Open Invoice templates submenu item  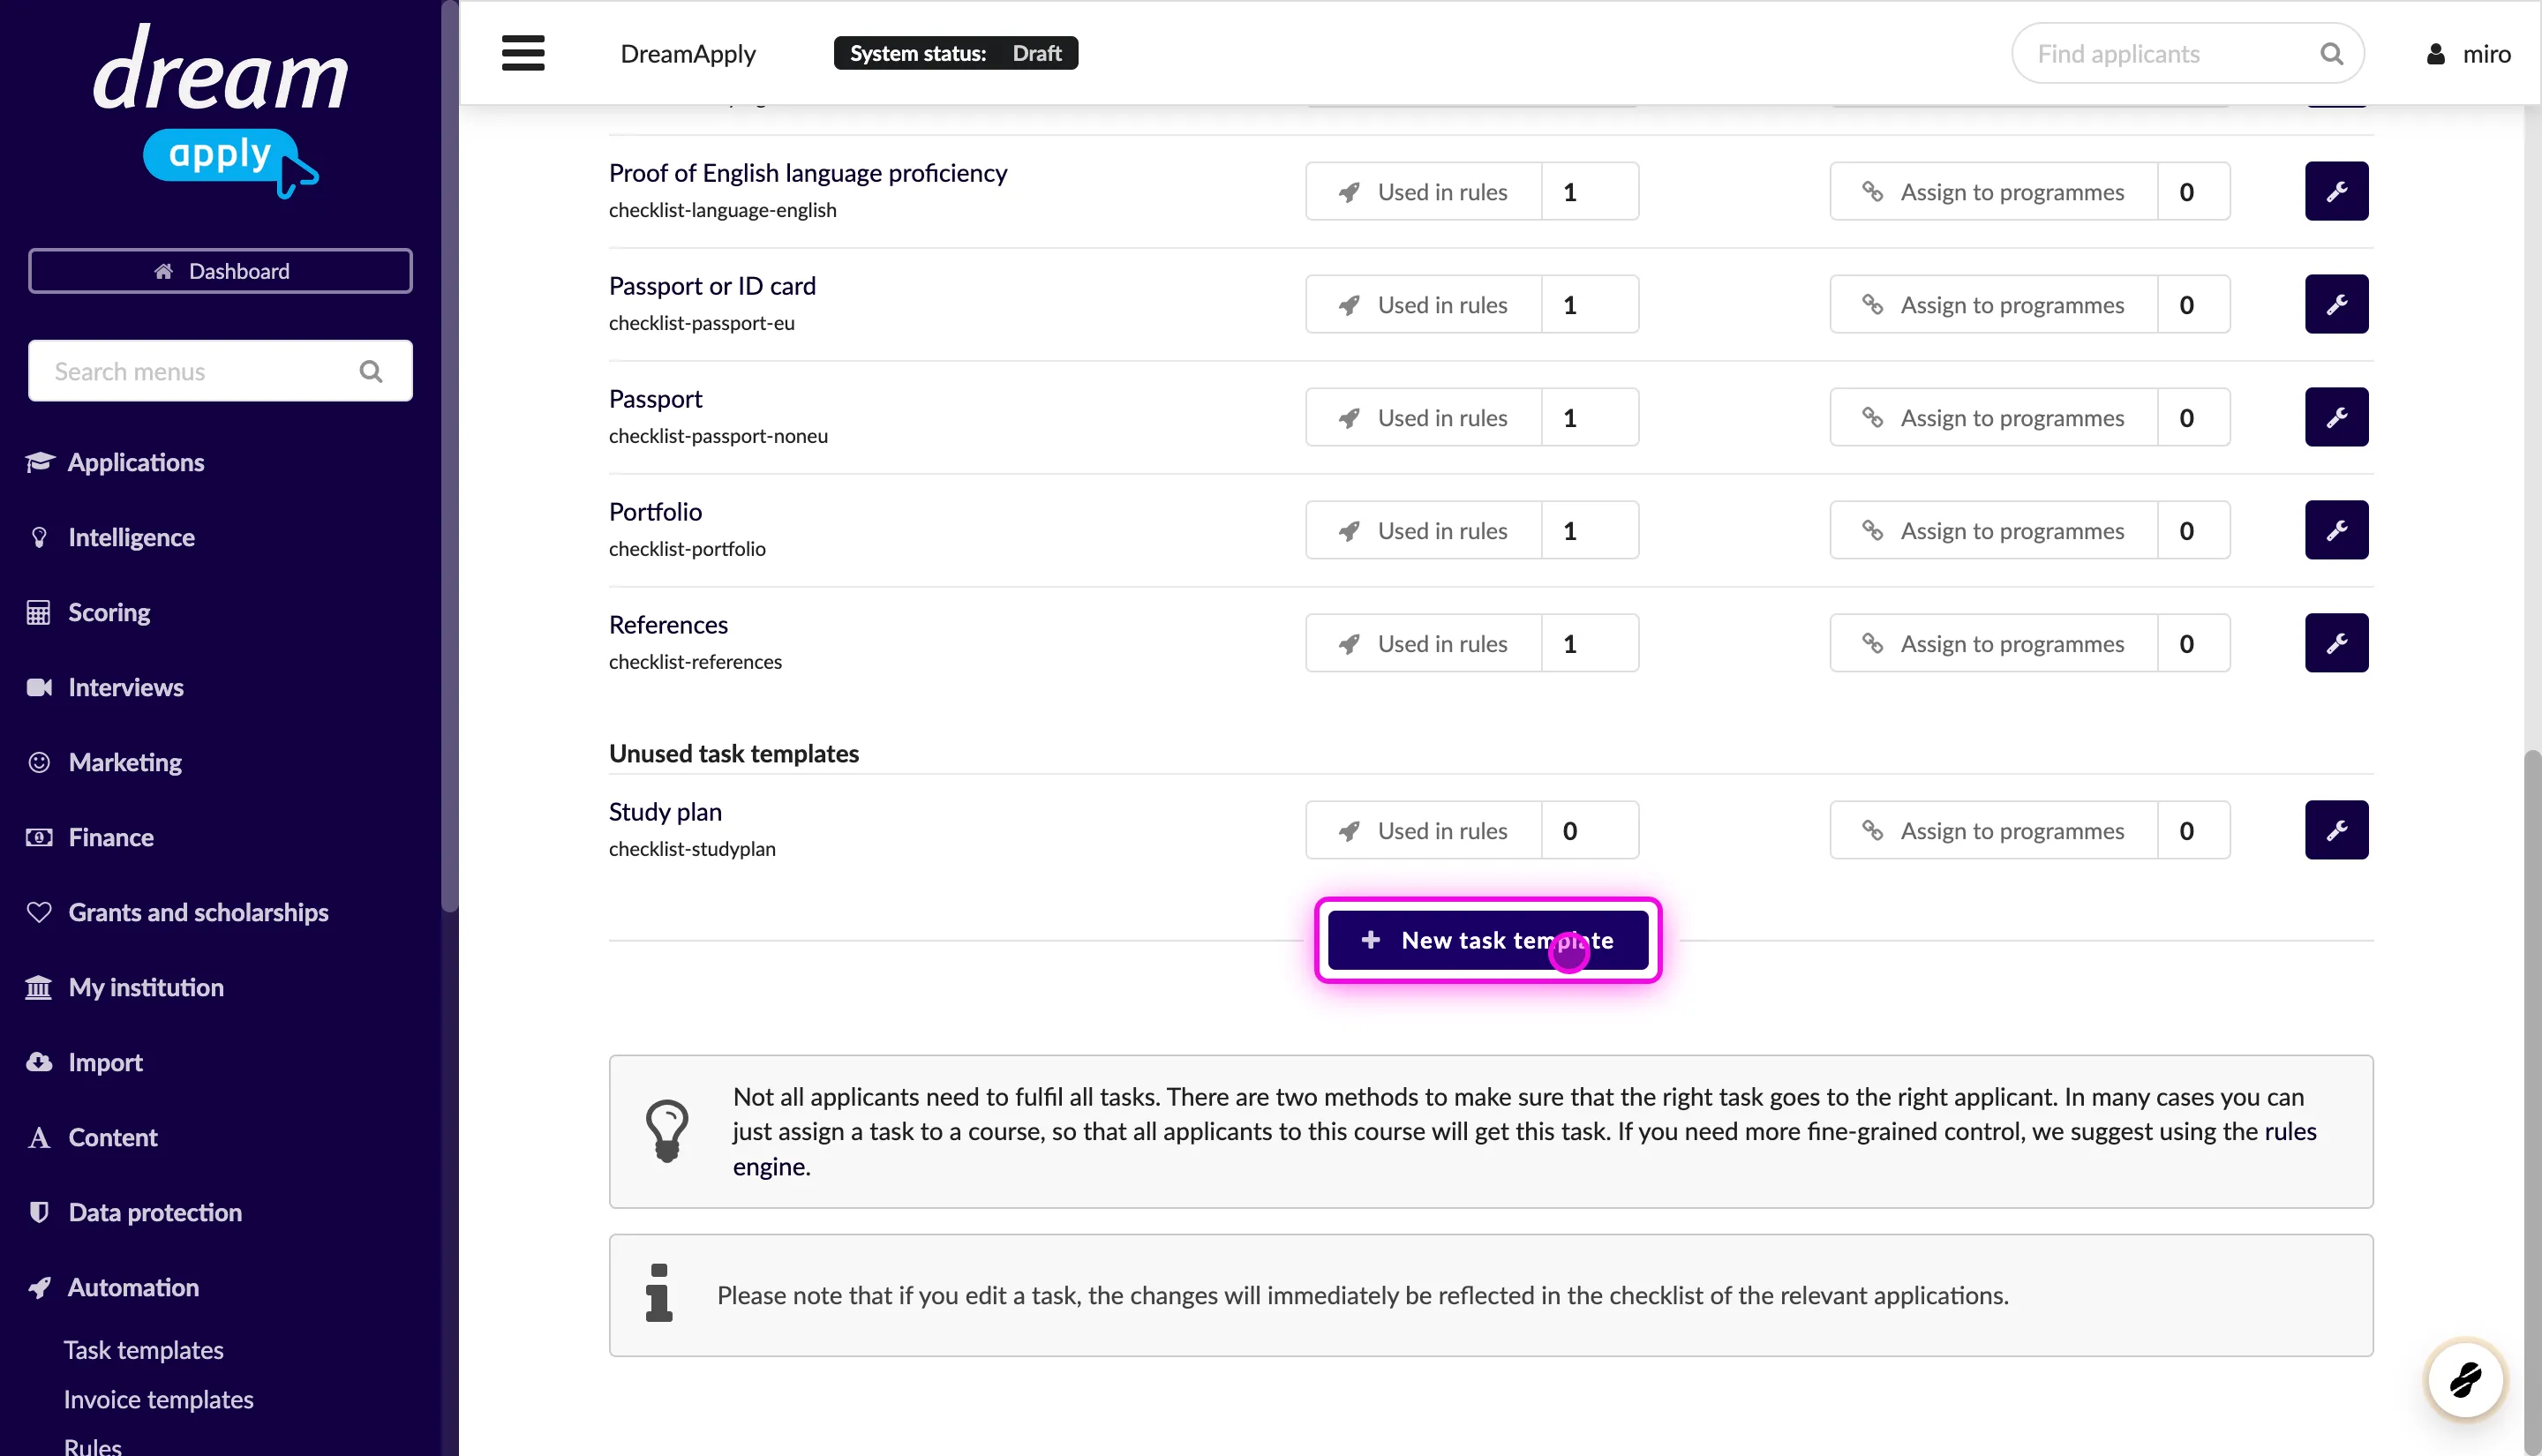159,1399
